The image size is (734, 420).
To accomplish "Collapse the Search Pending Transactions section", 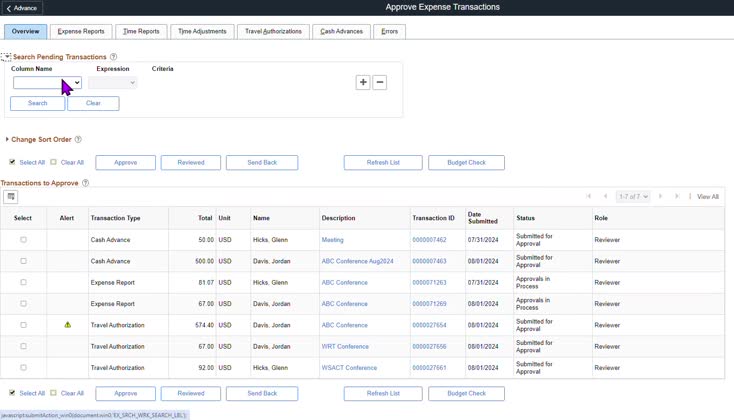I will click(6, 57).
